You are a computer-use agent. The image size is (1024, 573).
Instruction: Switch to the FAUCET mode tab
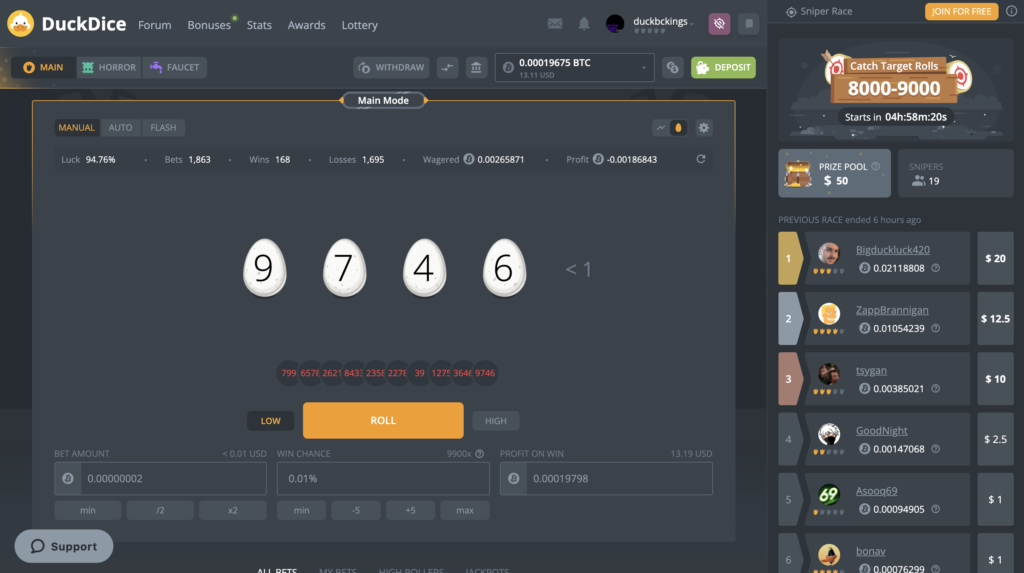pos(174,67)
